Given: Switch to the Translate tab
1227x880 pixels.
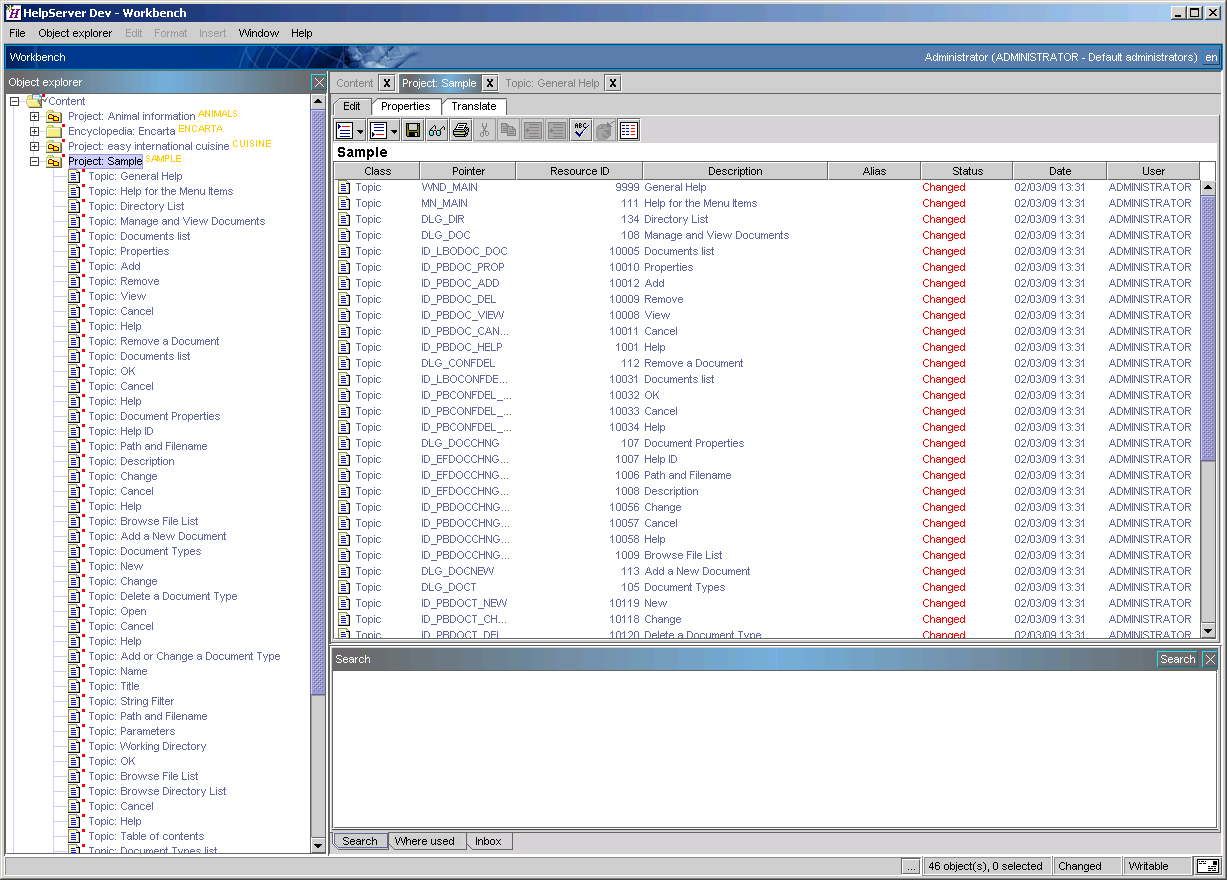Looking at the screenshot, I should pyautogui.click(x=473, y=106).
